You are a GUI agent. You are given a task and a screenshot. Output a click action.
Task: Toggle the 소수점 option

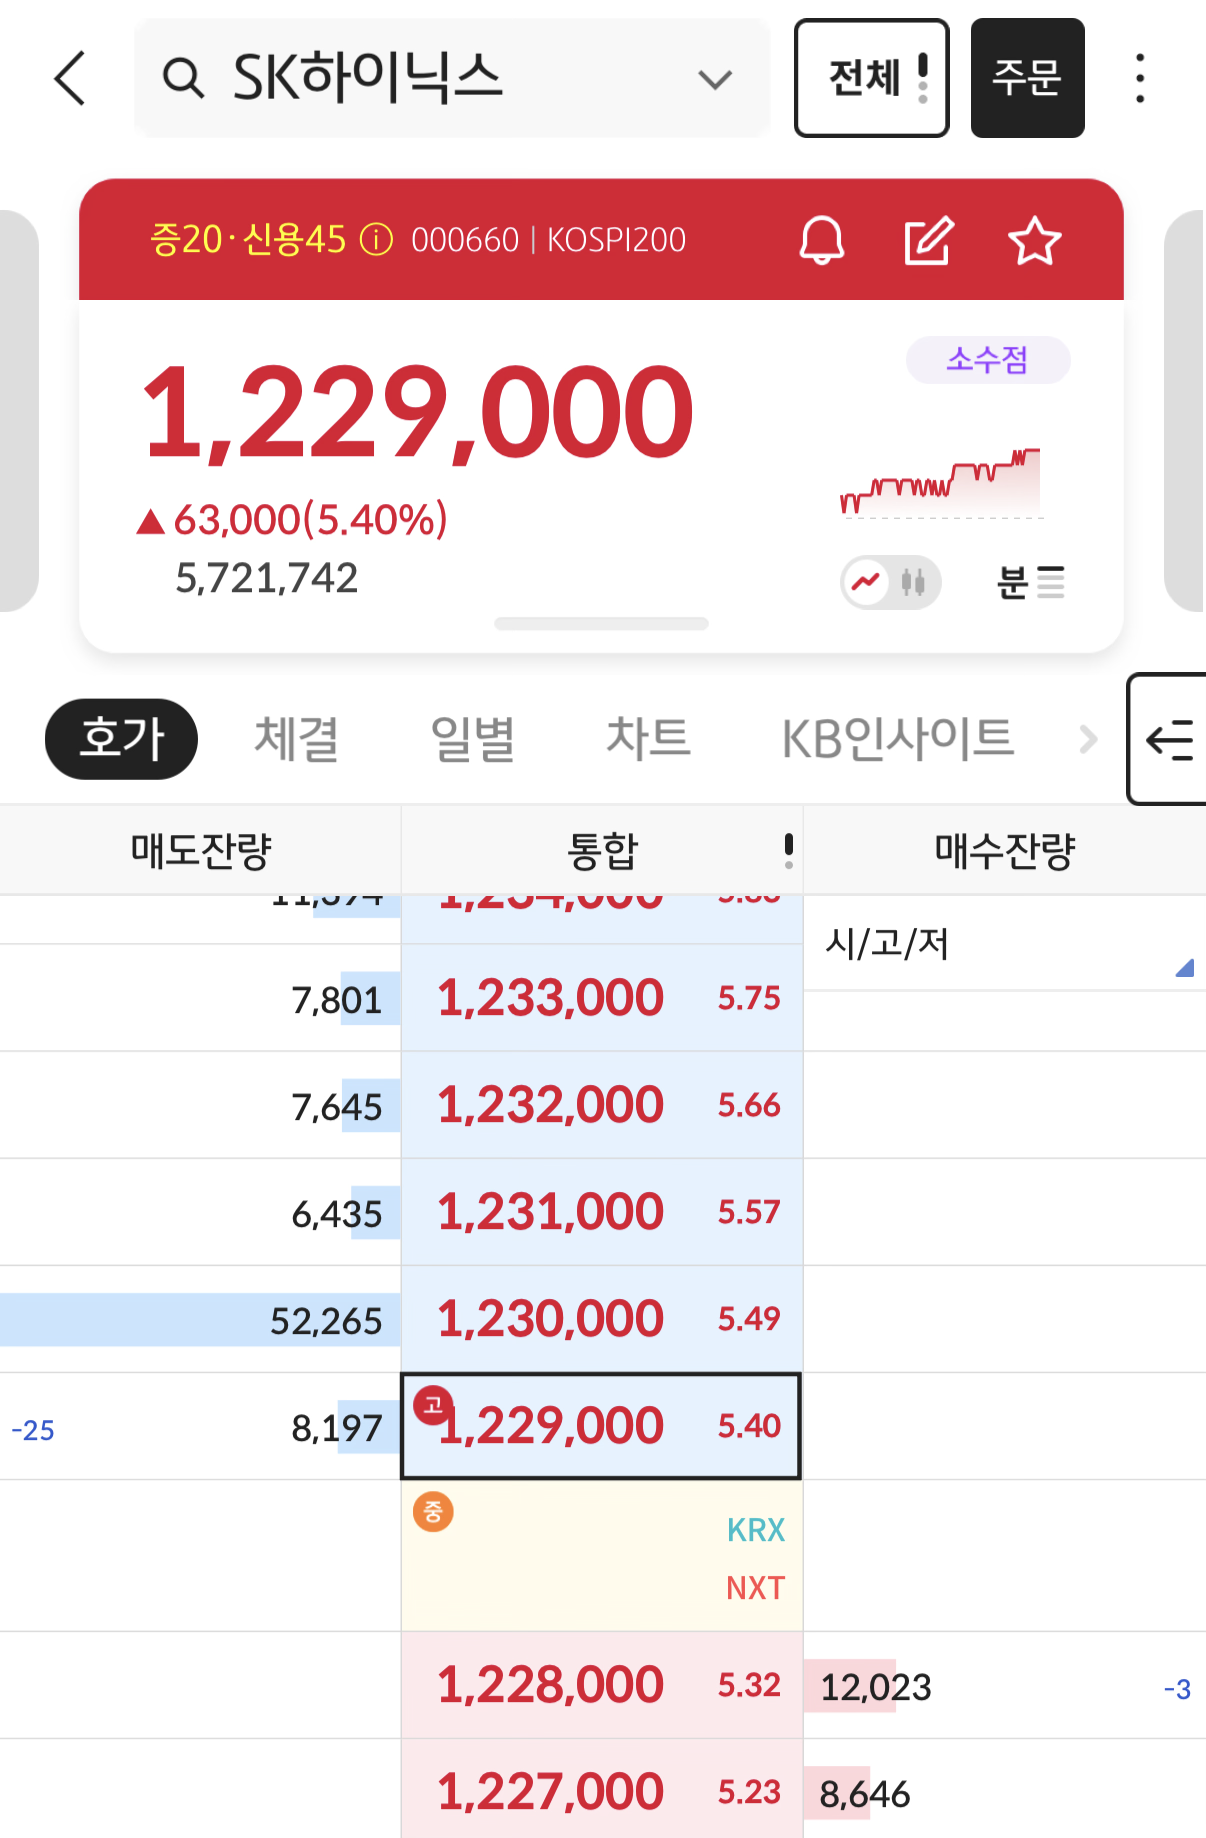987,360
